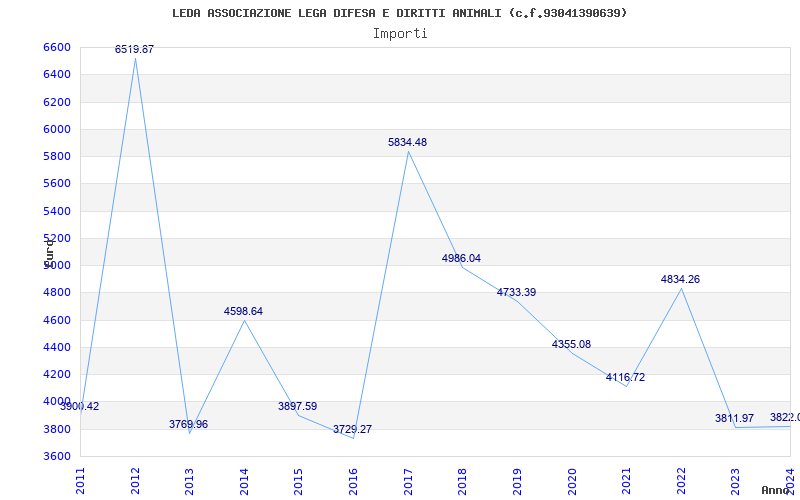Select the y-axis value 3800
The height and width of the screenshot is (500, 800).
(x=57, y=429)
